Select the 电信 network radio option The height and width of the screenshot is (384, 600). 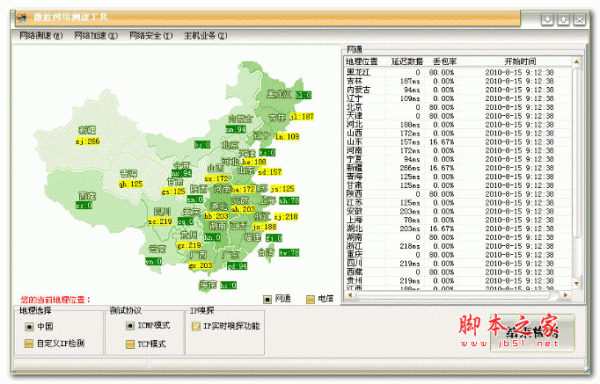(310, 299)
